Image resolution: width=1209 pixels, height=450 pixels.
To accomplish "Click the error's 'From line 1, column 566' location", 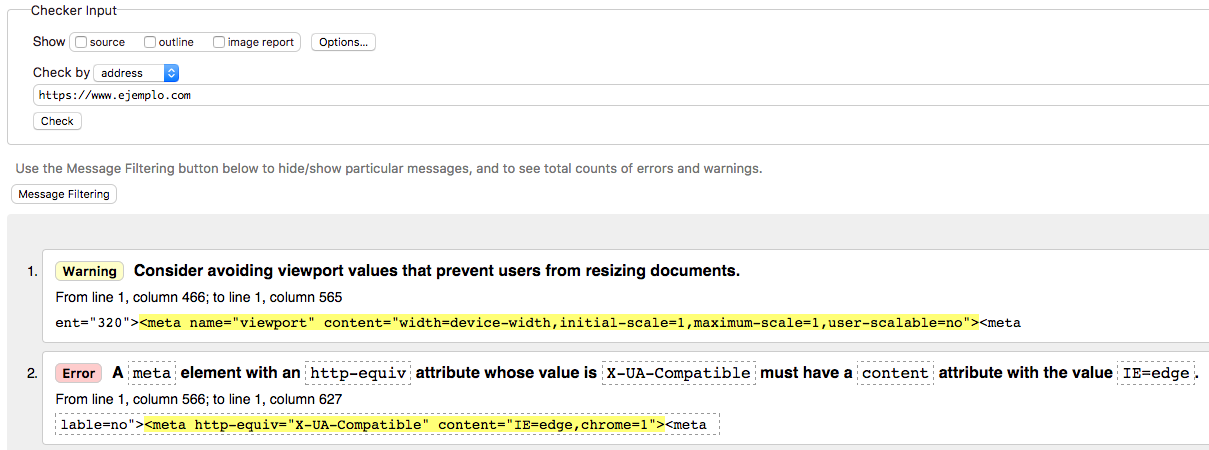I will point(199,400).
